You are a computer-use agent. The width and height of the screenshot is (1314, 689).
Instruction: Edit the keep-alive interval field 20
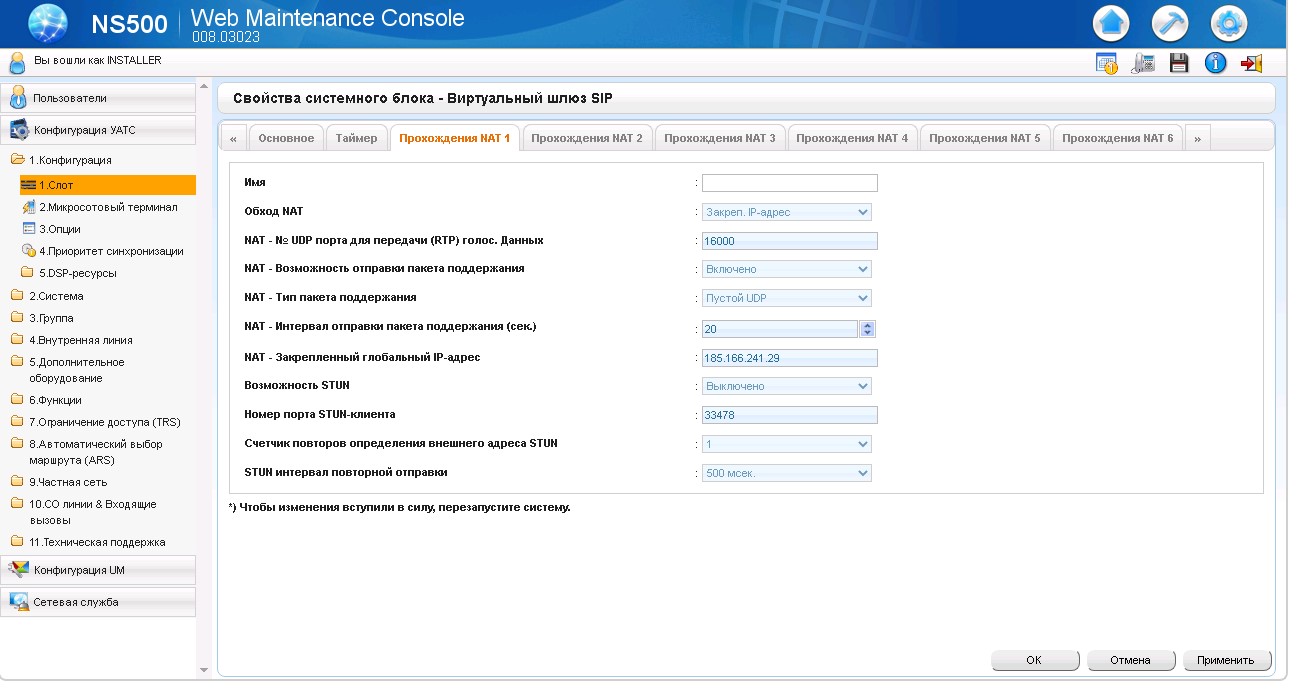pyautogui.click(x=780, y=329)
